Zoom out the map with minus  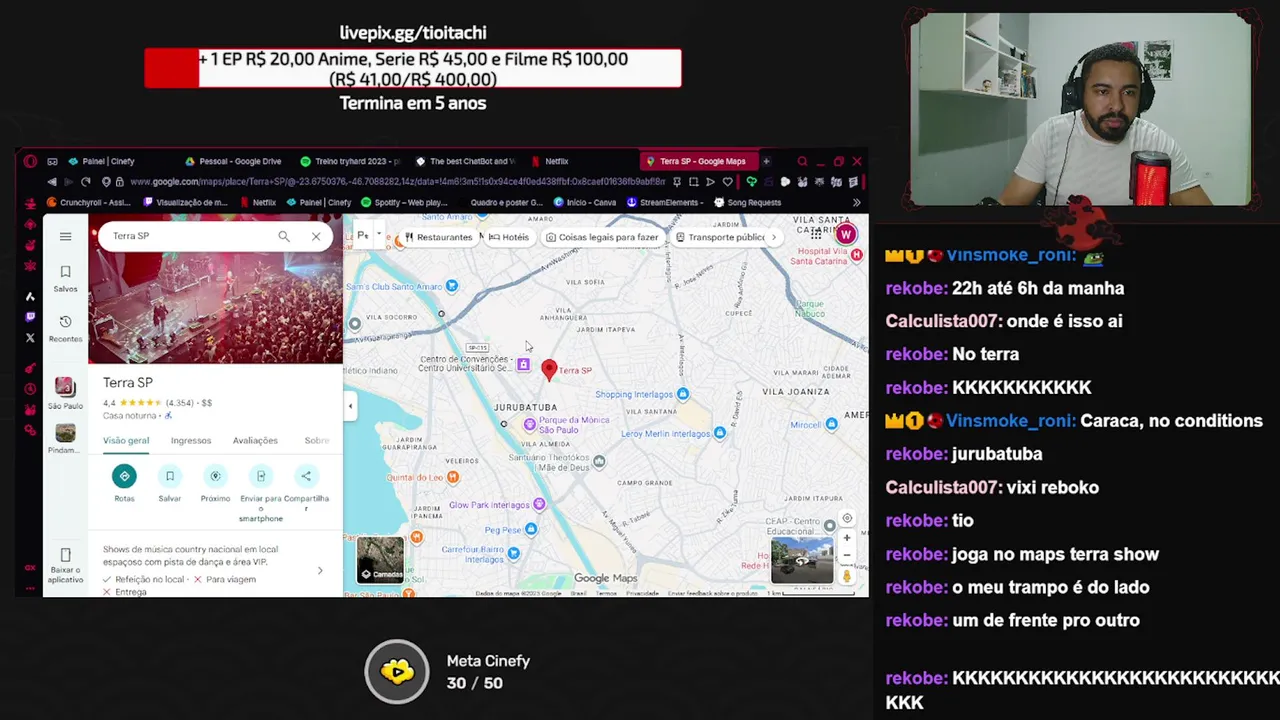click(x=847, y=555)
